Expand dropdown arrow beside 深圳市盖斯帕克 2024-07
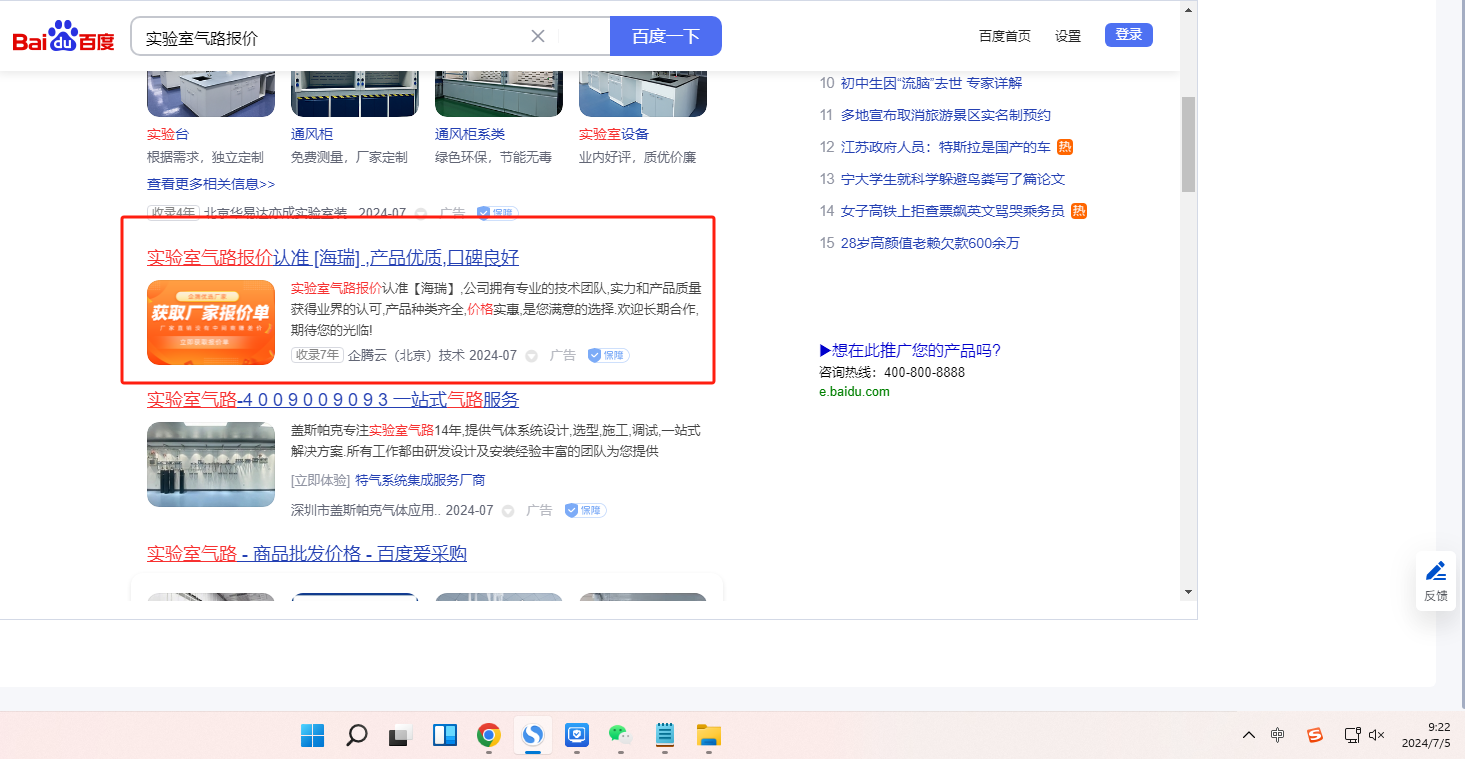This screenshot has height=759, width=1465. tap(508, 511)
